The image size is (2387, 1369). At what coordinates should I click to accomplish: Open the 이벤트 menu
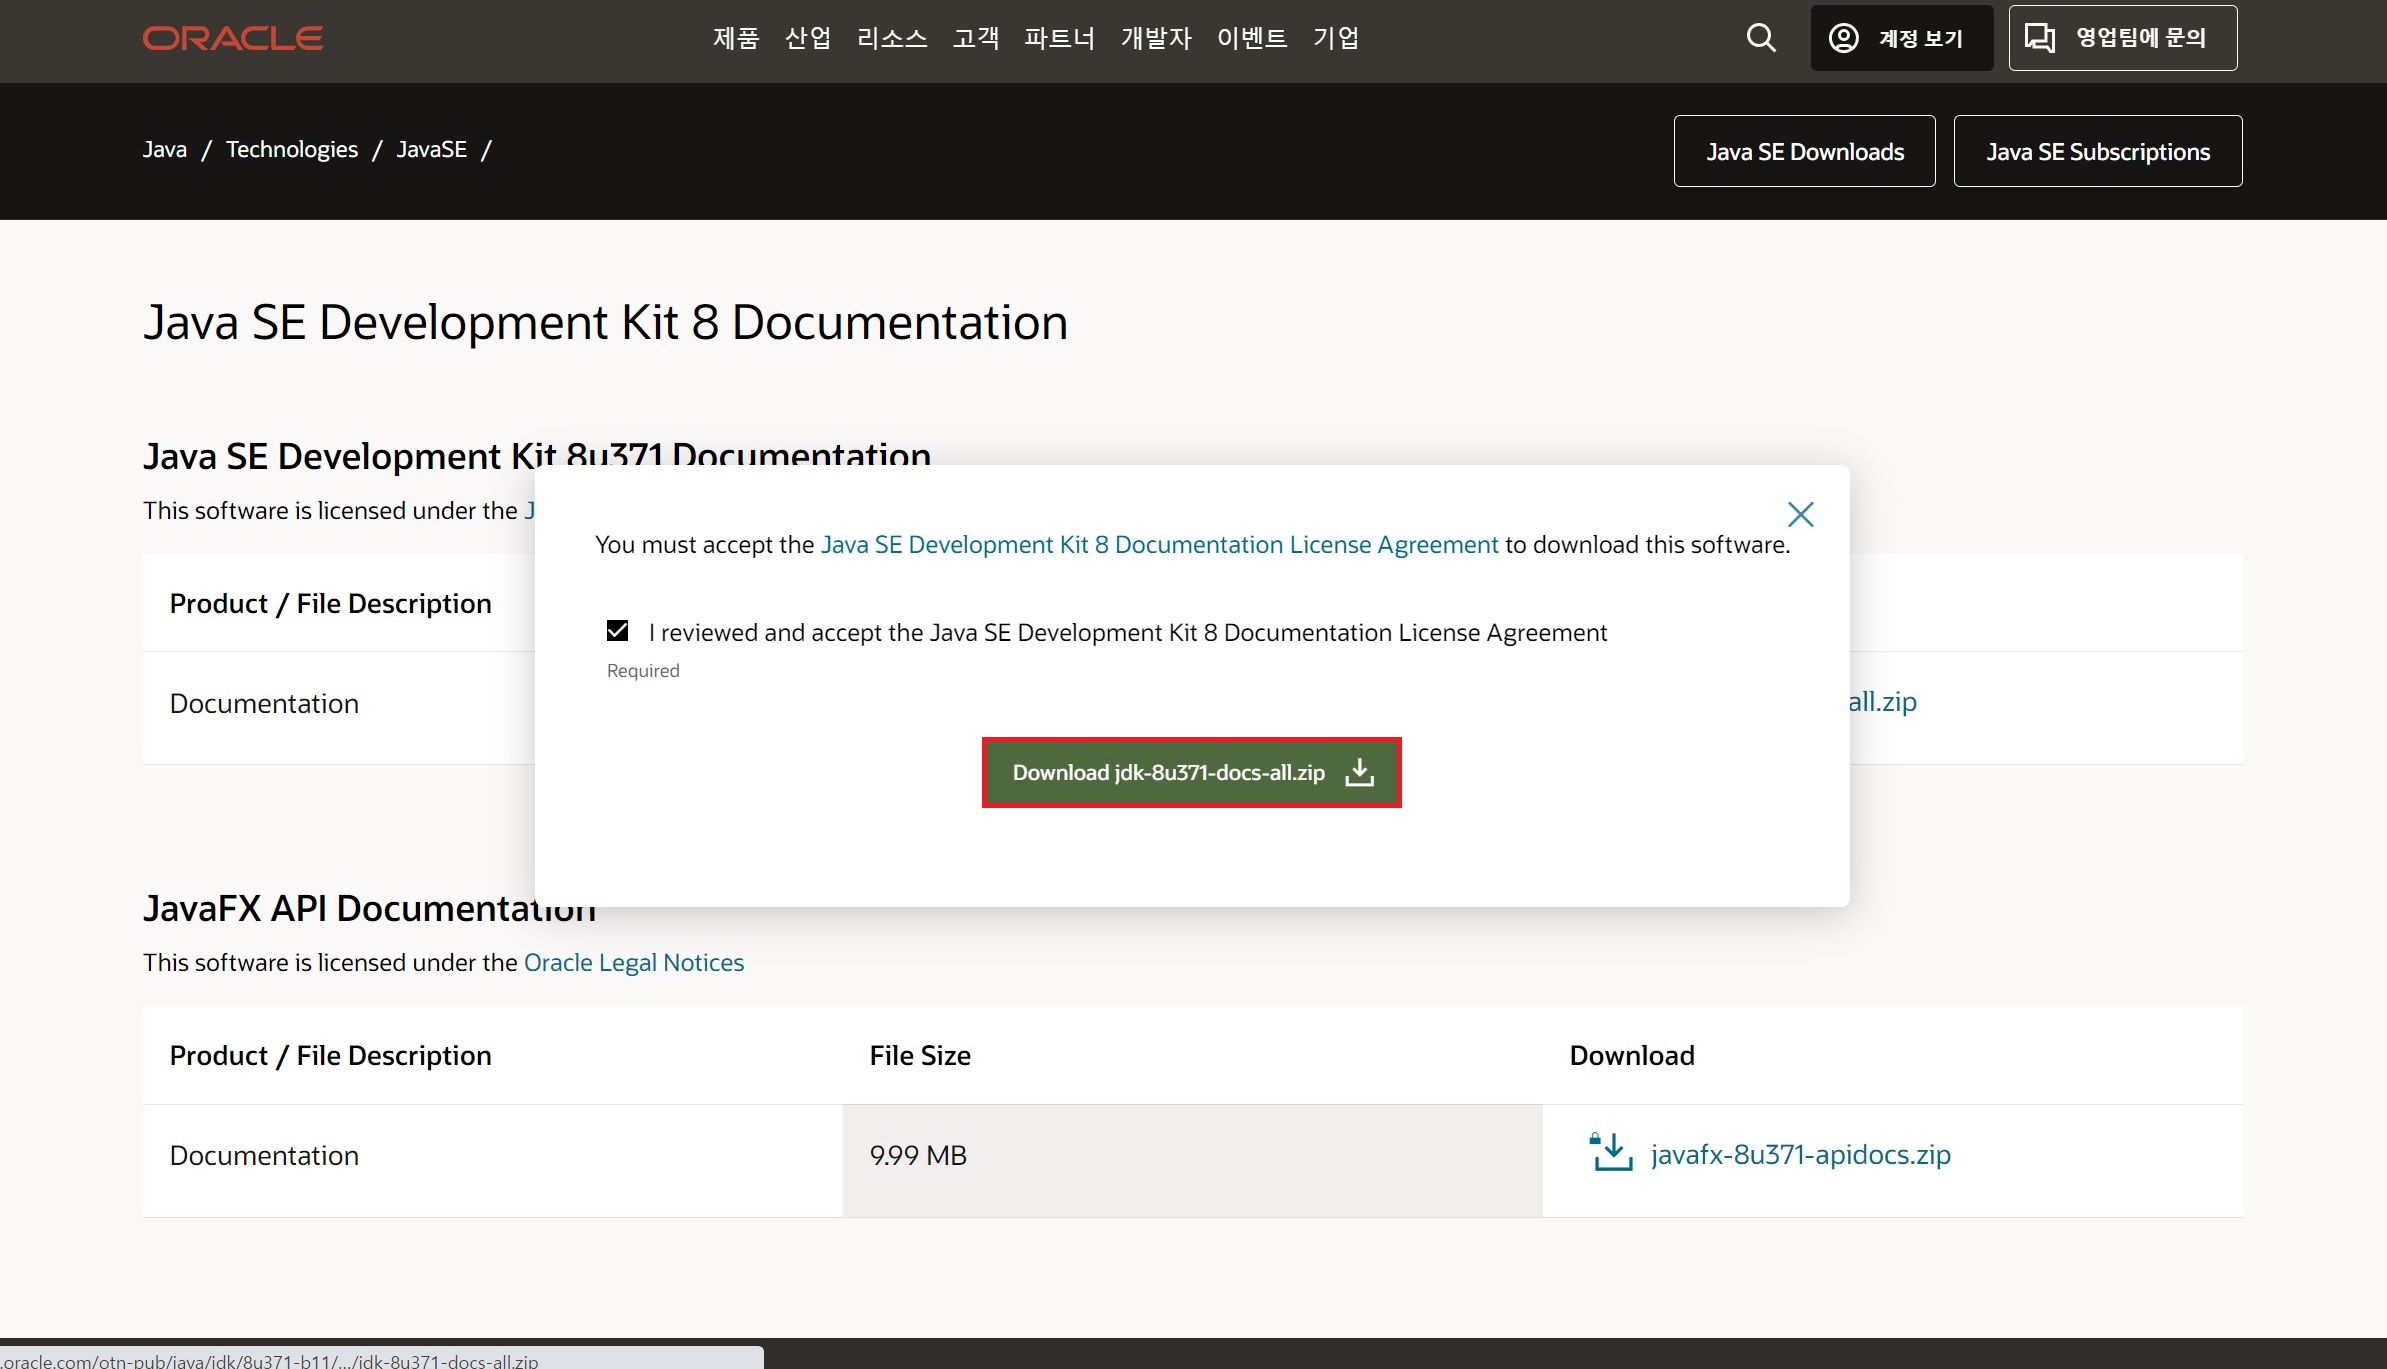(1252, 38)
